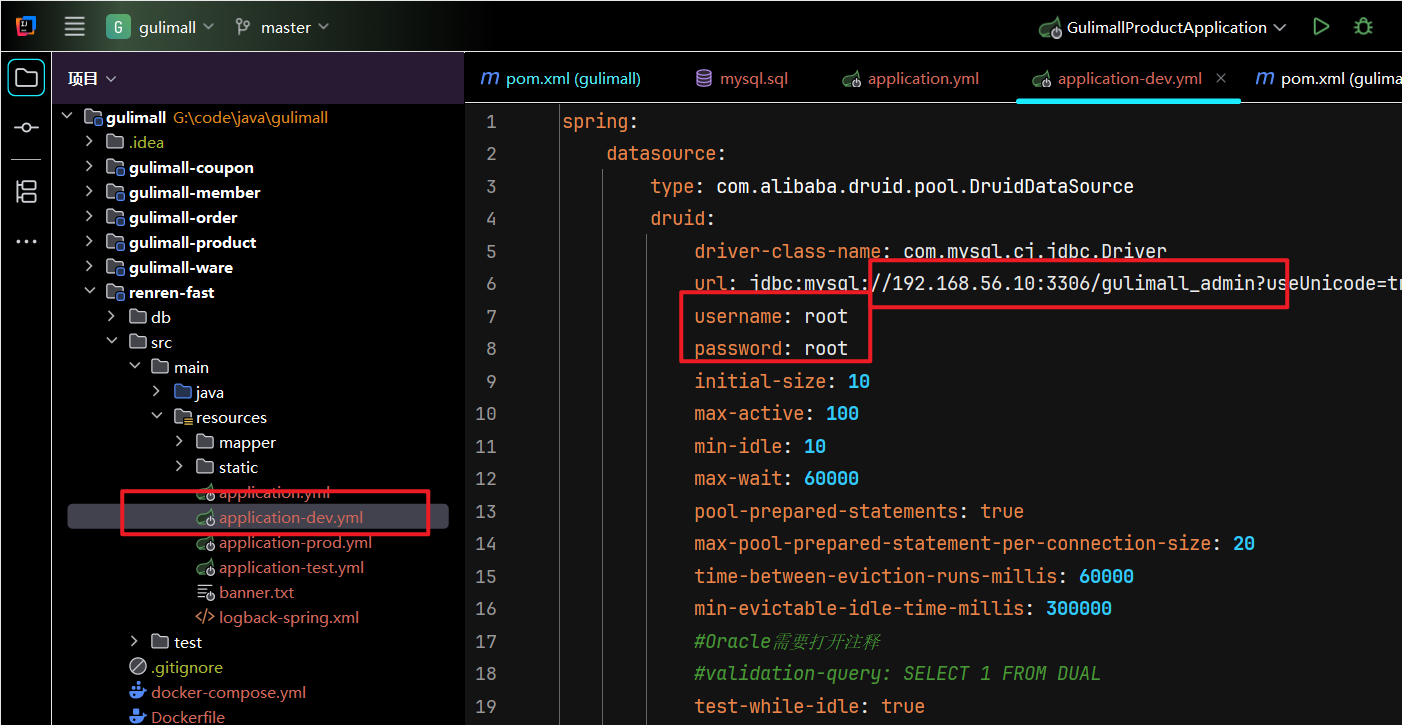
Task: Expand the db folder
Action: [x=112, y=317]
